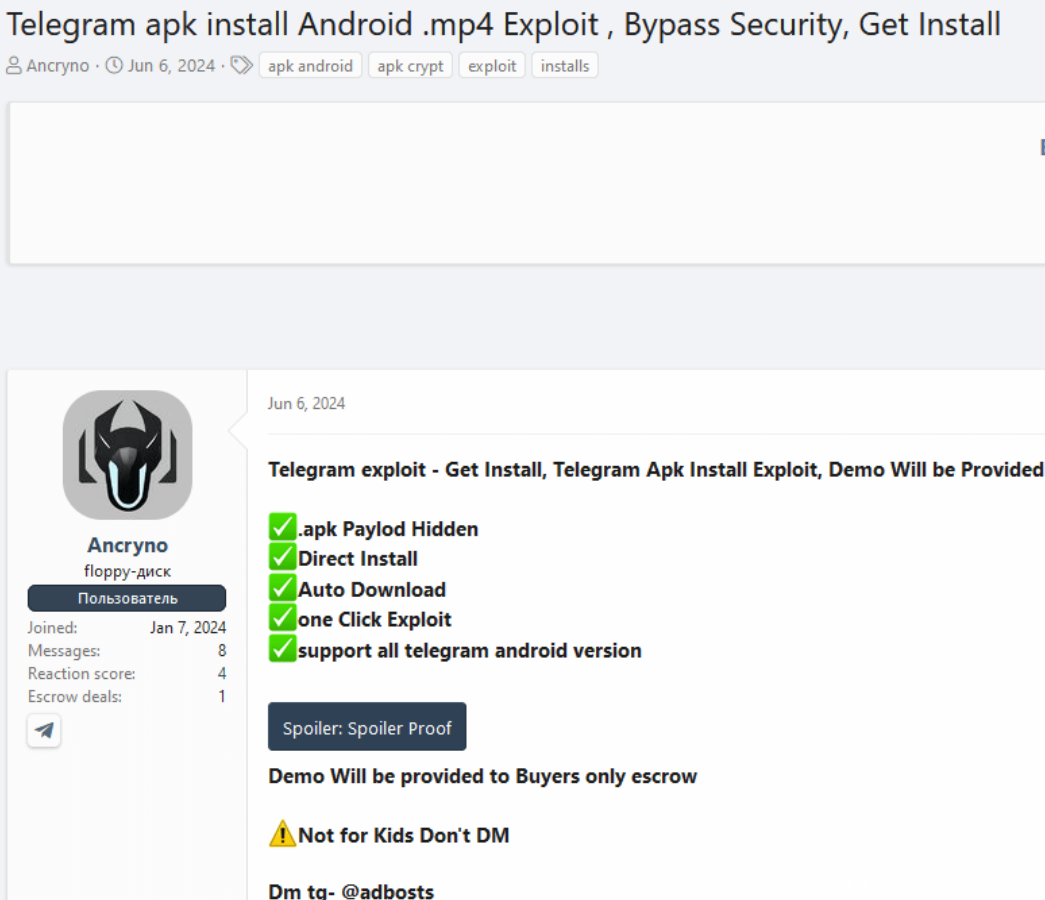Click the yellow warning triangle icon
Viewport: 1045px width, 900px height.
[282, 834]
